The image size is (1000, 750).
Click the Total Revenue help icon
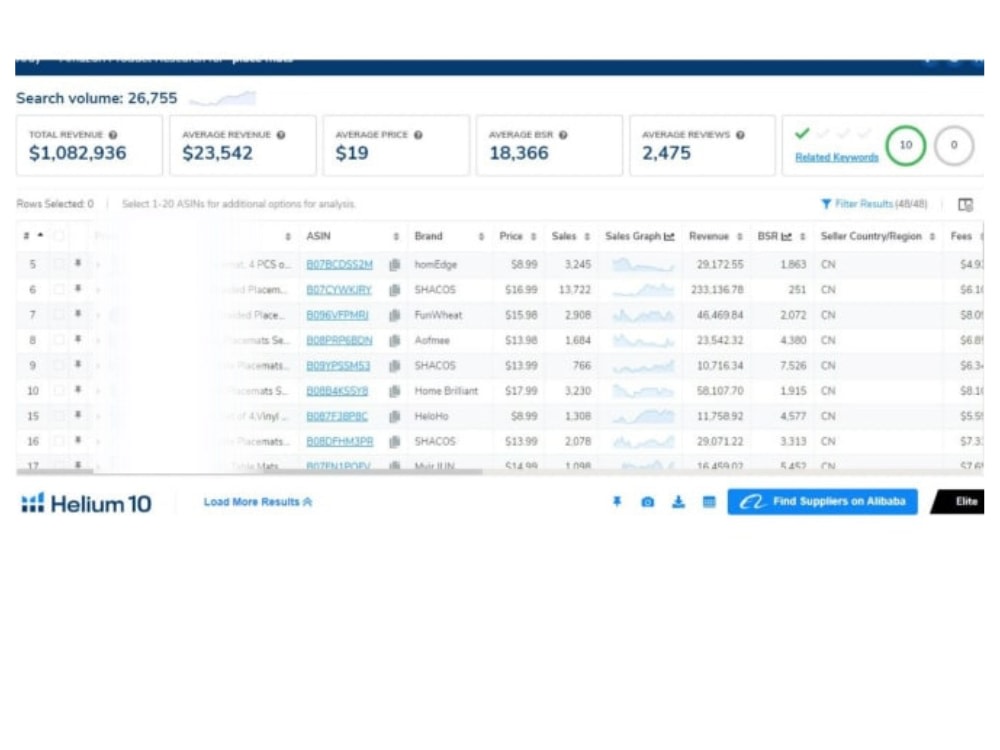(113, 135)
